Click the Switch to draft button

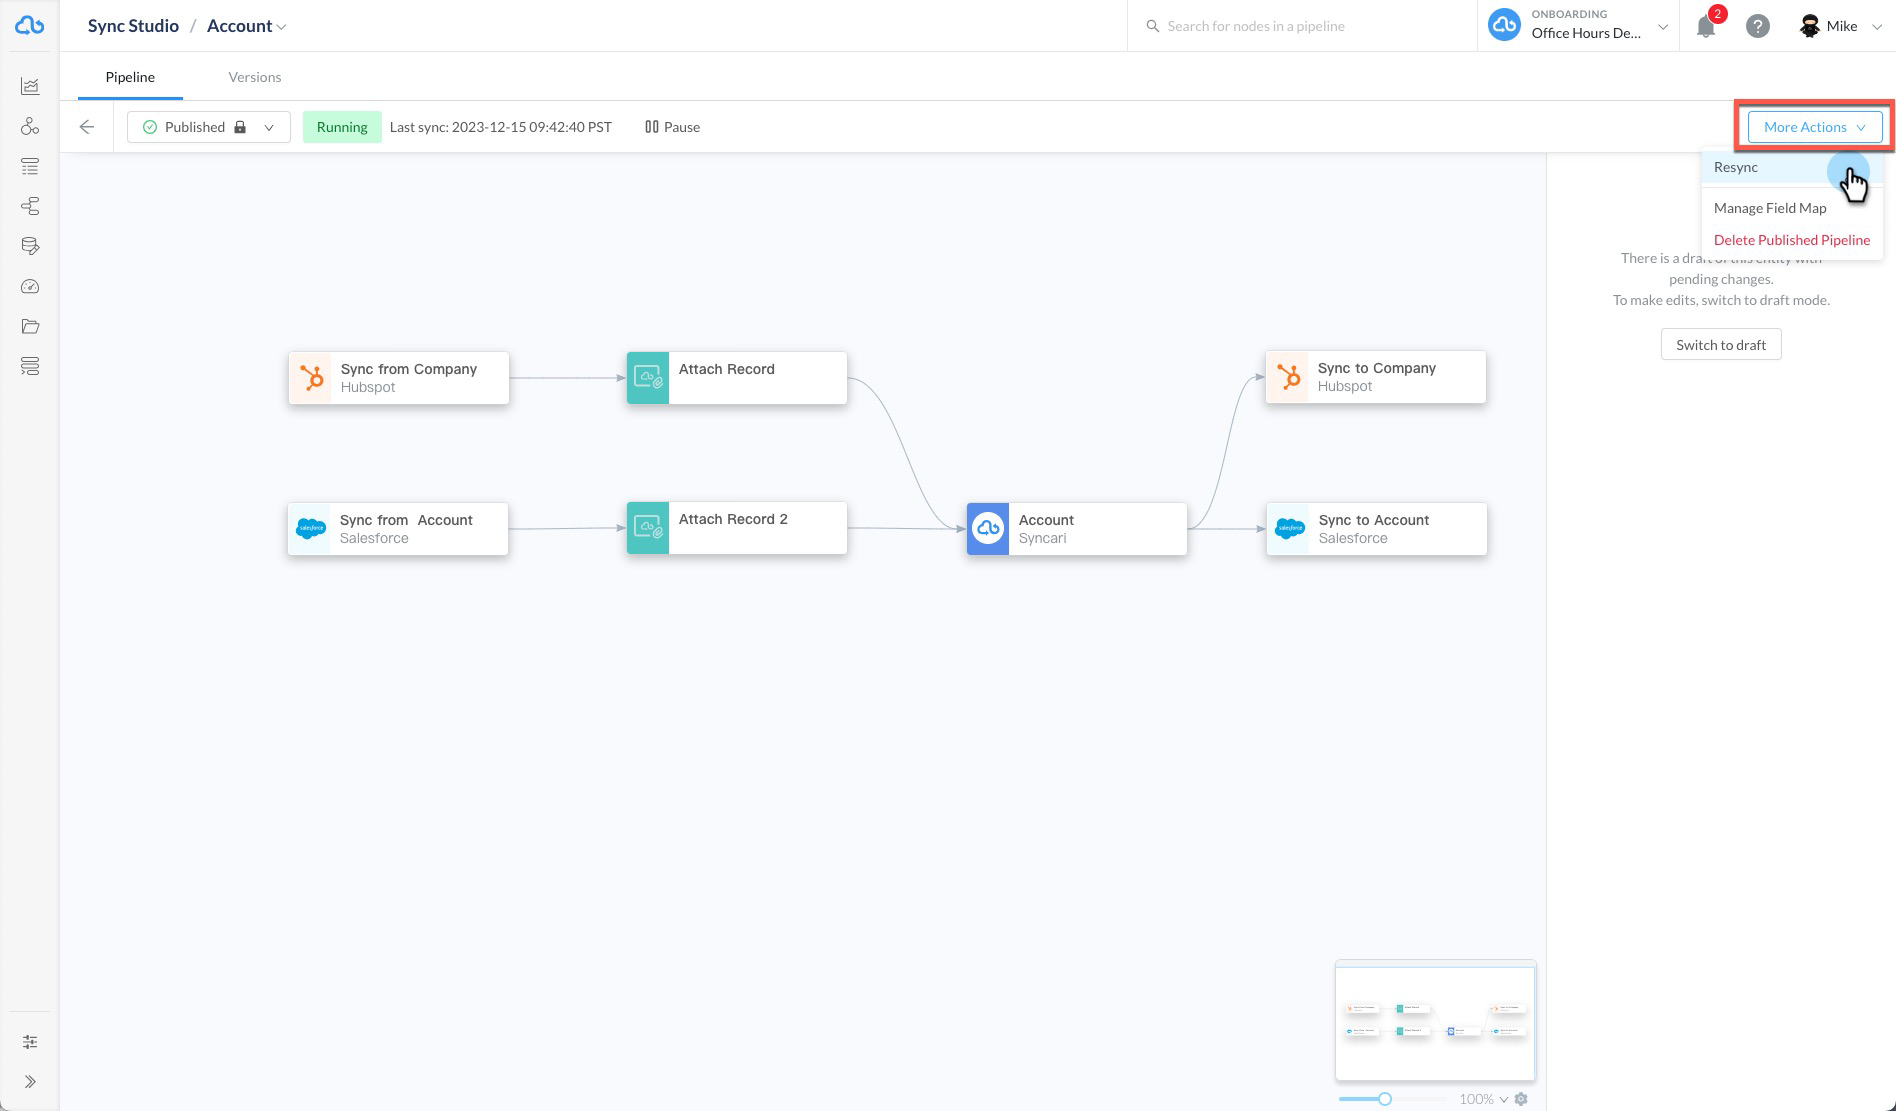[1721, 345]
